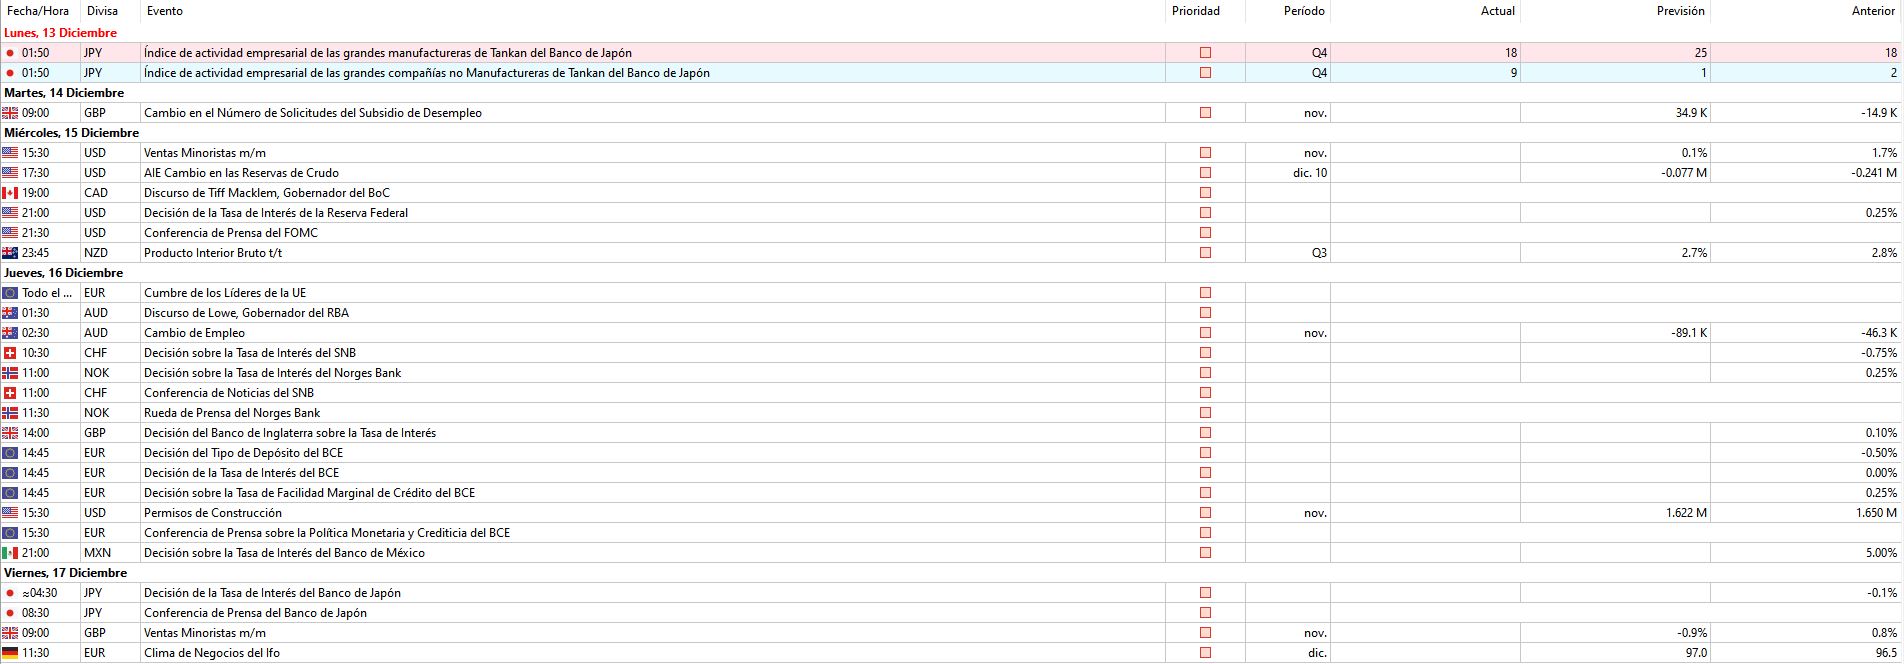Screen dimensions: 1904x664
Task: Click the Norway flag icon for Rueda de Prensa Norges Bank
Action: [10, 413]
